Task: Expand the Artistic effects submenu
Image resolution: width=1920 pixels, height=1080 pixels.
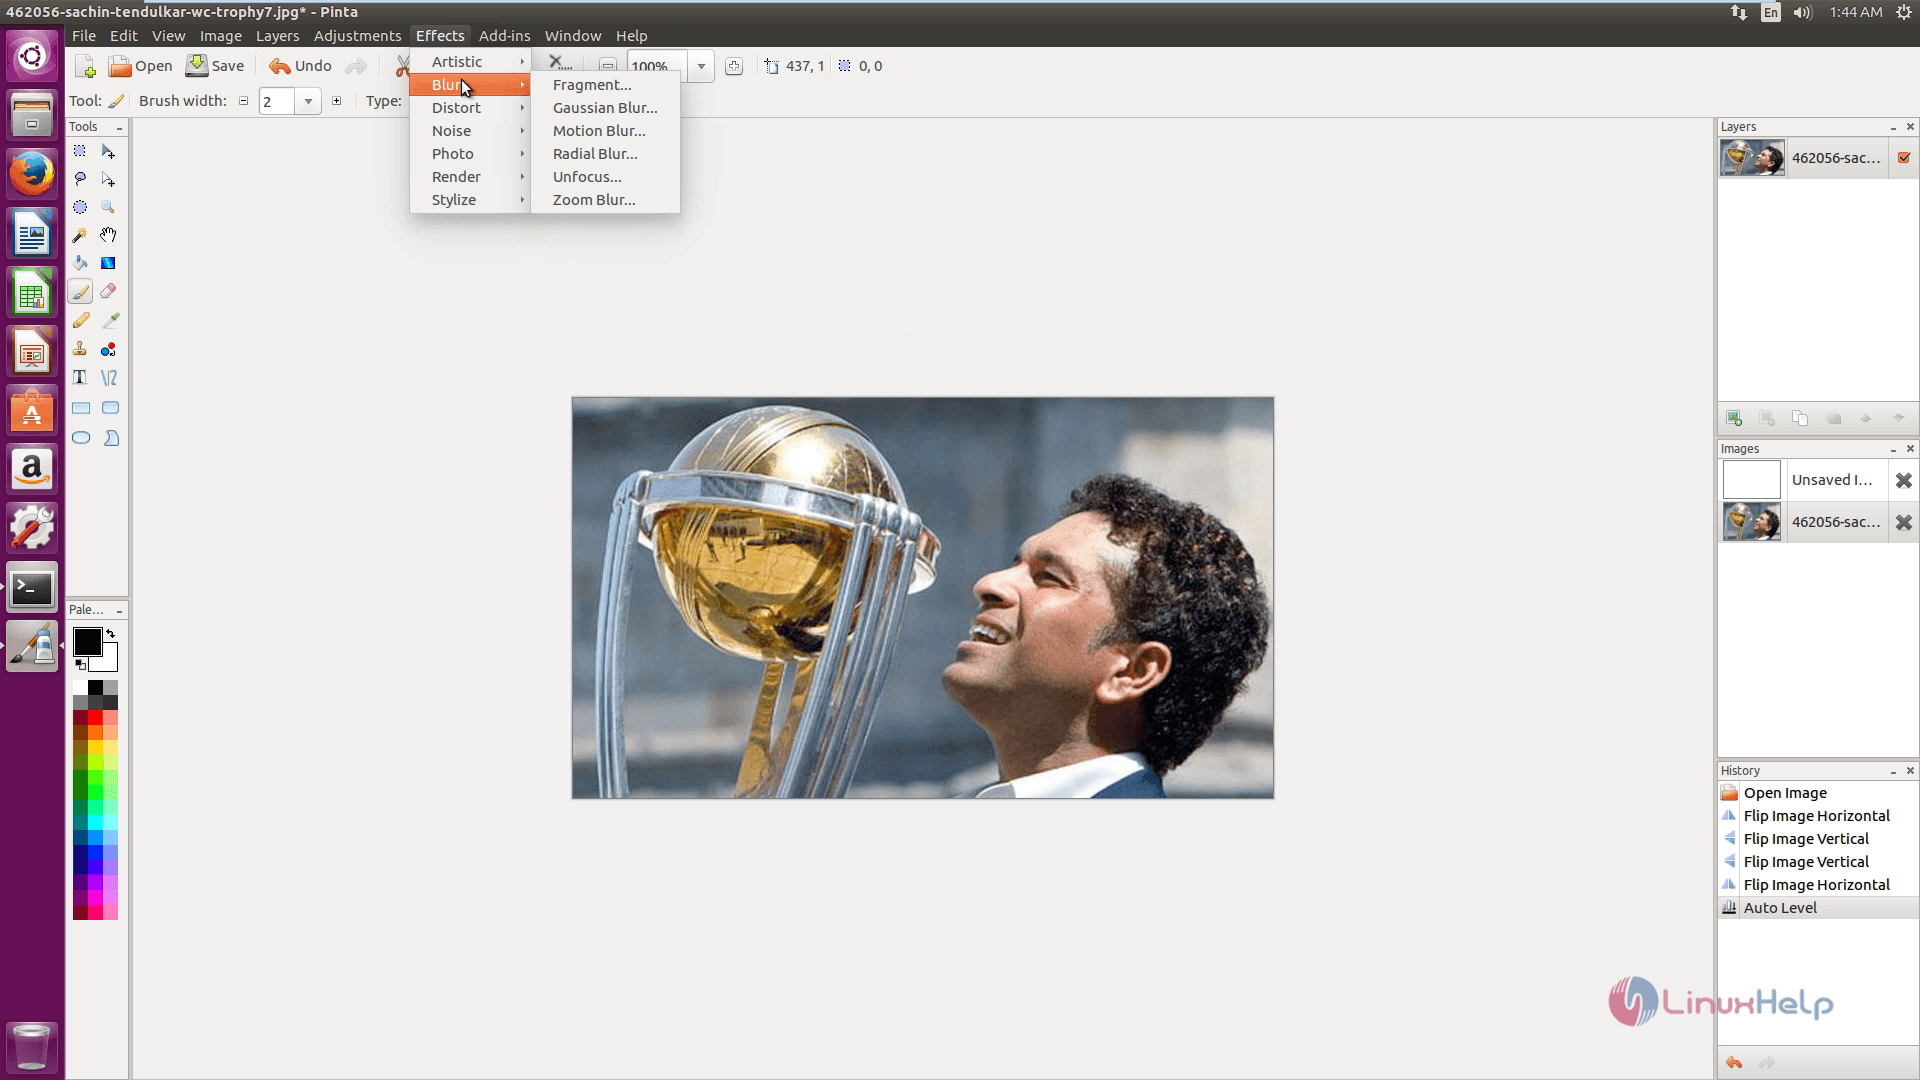Action: point(469,62)
